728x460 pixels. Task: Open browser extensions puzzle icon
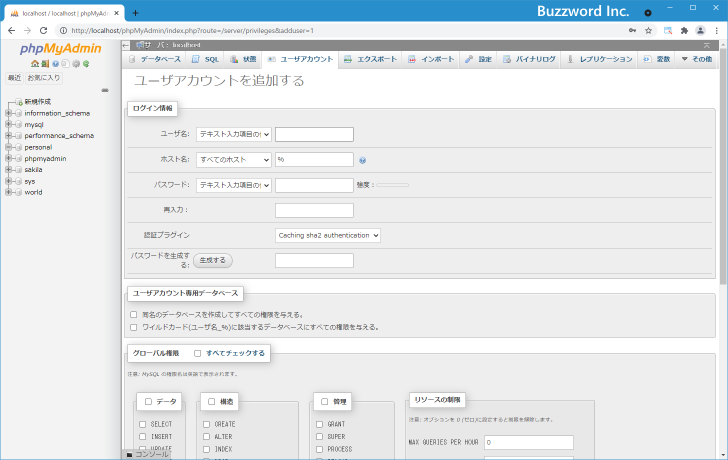tap(684, 31)
